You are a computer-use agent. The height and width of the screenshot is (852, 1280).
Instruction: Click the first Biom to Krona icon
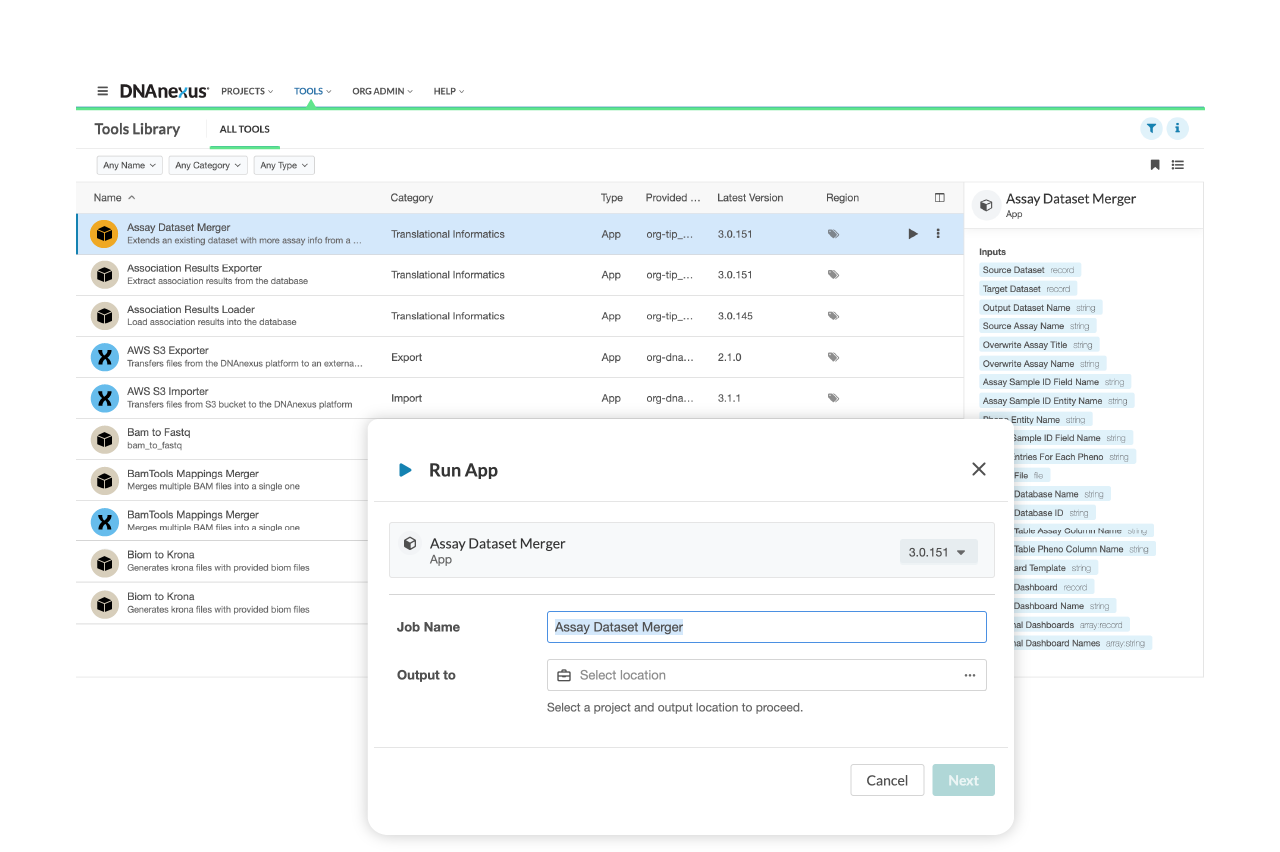point(105,562)
